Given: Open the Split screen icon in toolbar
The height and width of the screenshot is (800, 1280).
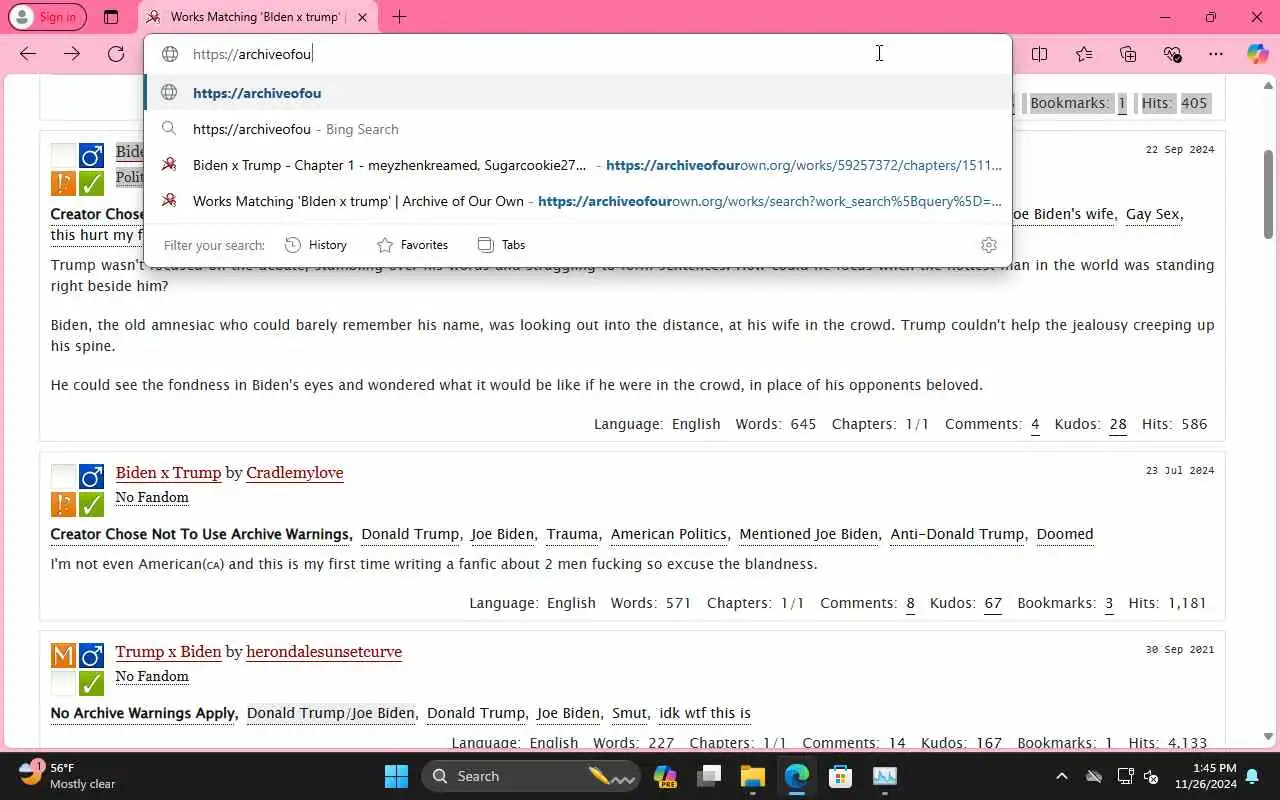Looking at the screenshot, I should 1040,54.
